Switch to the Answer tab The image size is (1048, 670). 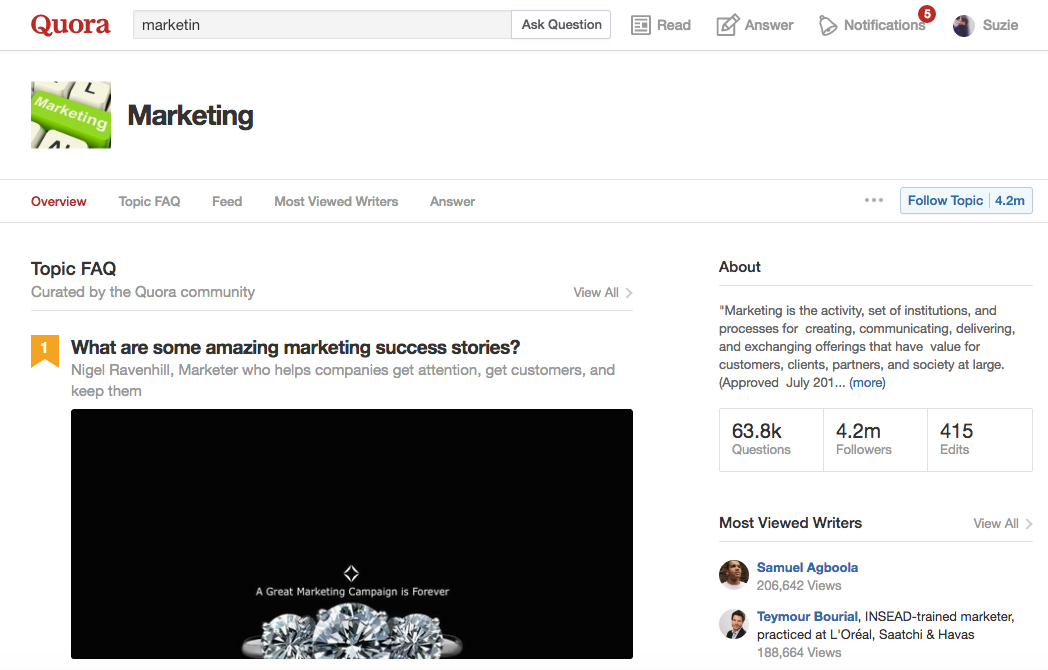[452, 201]
